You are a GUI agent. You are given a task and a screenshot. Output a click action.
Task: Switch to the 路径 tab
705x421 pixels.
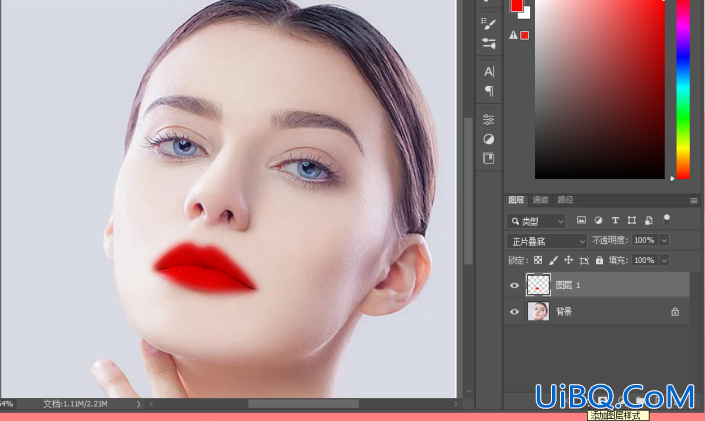pos(565,200)
